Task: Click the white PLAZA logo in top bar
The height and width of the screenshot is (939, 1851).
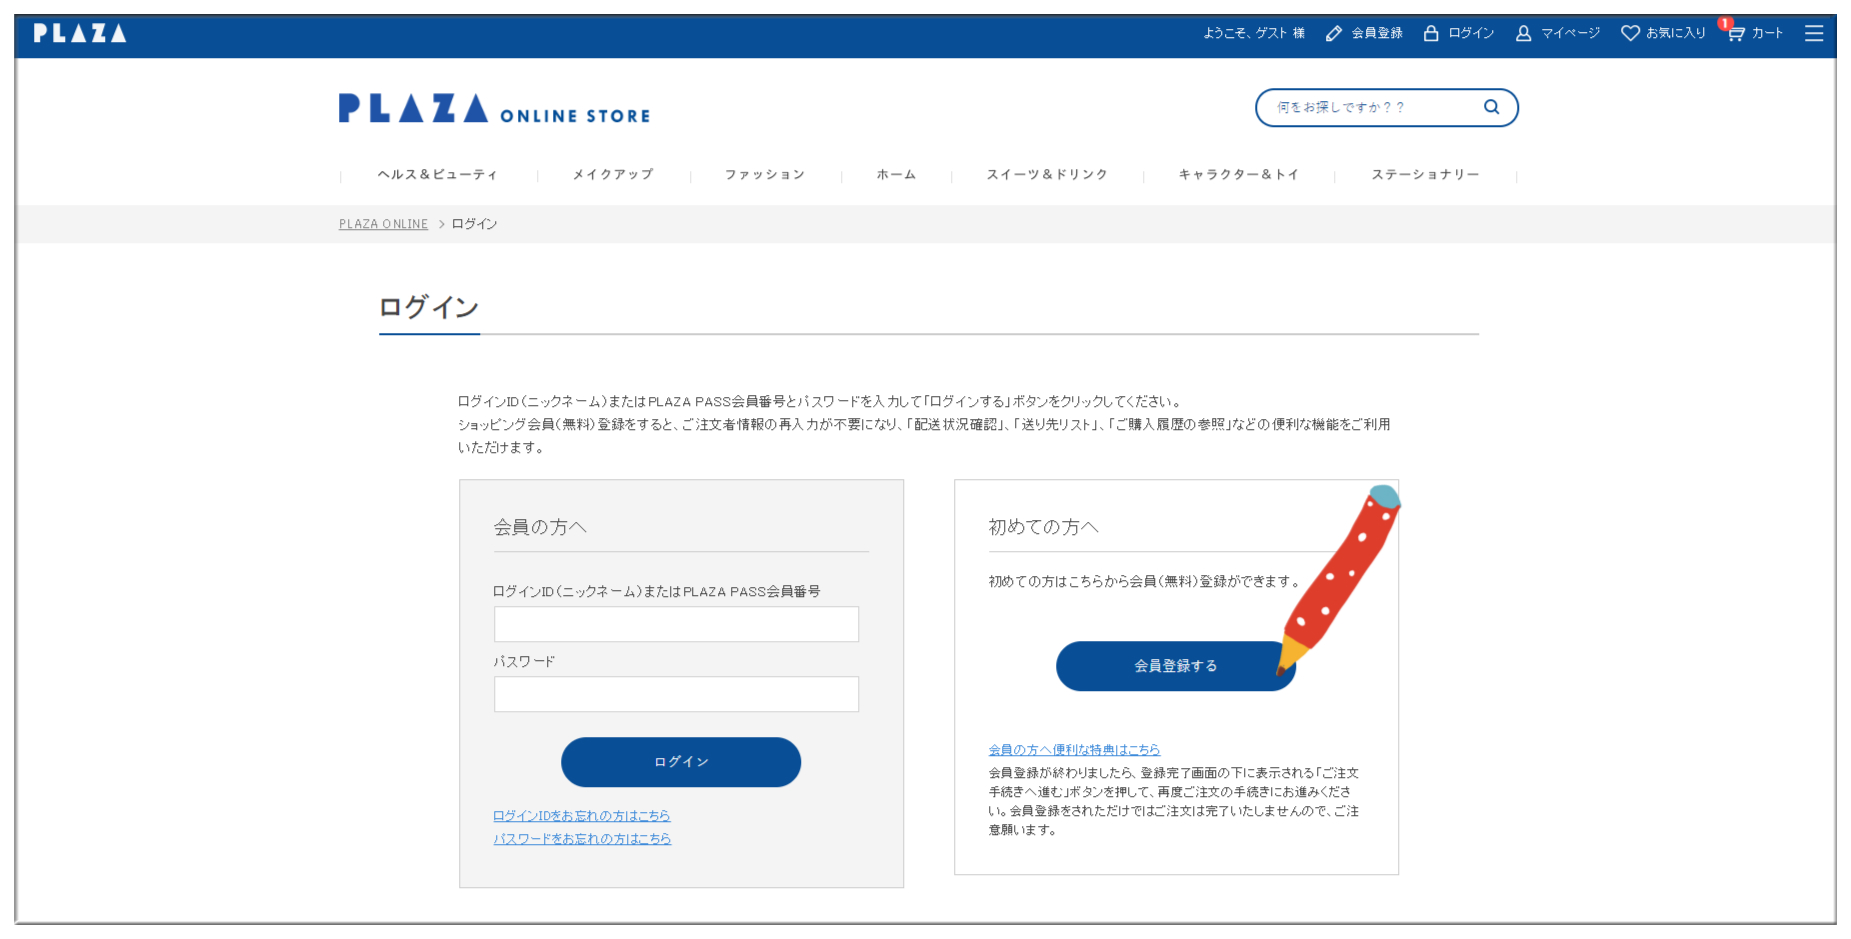Action: [80, 34]
